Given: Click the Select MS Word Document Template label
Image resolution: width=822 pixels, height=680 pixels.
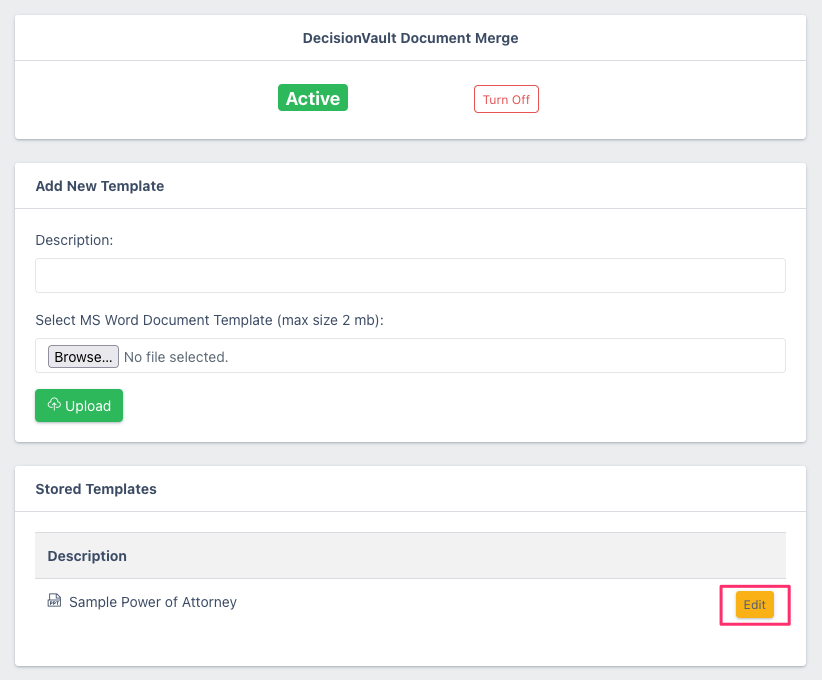Looking at the screenshot, I should tap(210, 320).
